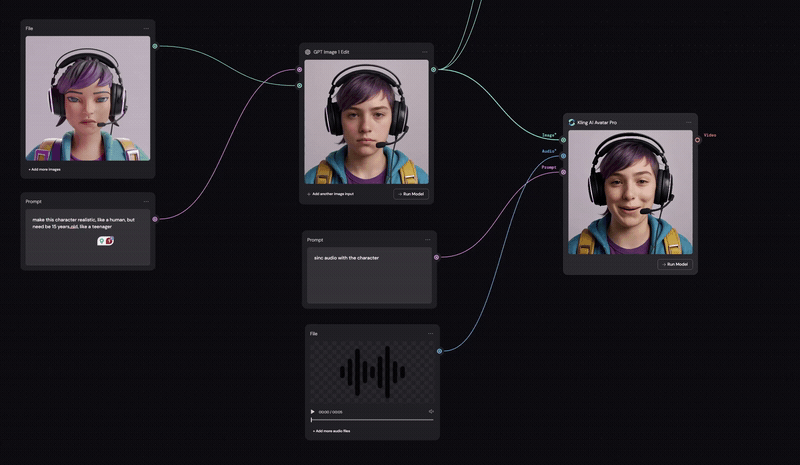Click Add more audio files
The image size is (800, 465).
point(332,431)
